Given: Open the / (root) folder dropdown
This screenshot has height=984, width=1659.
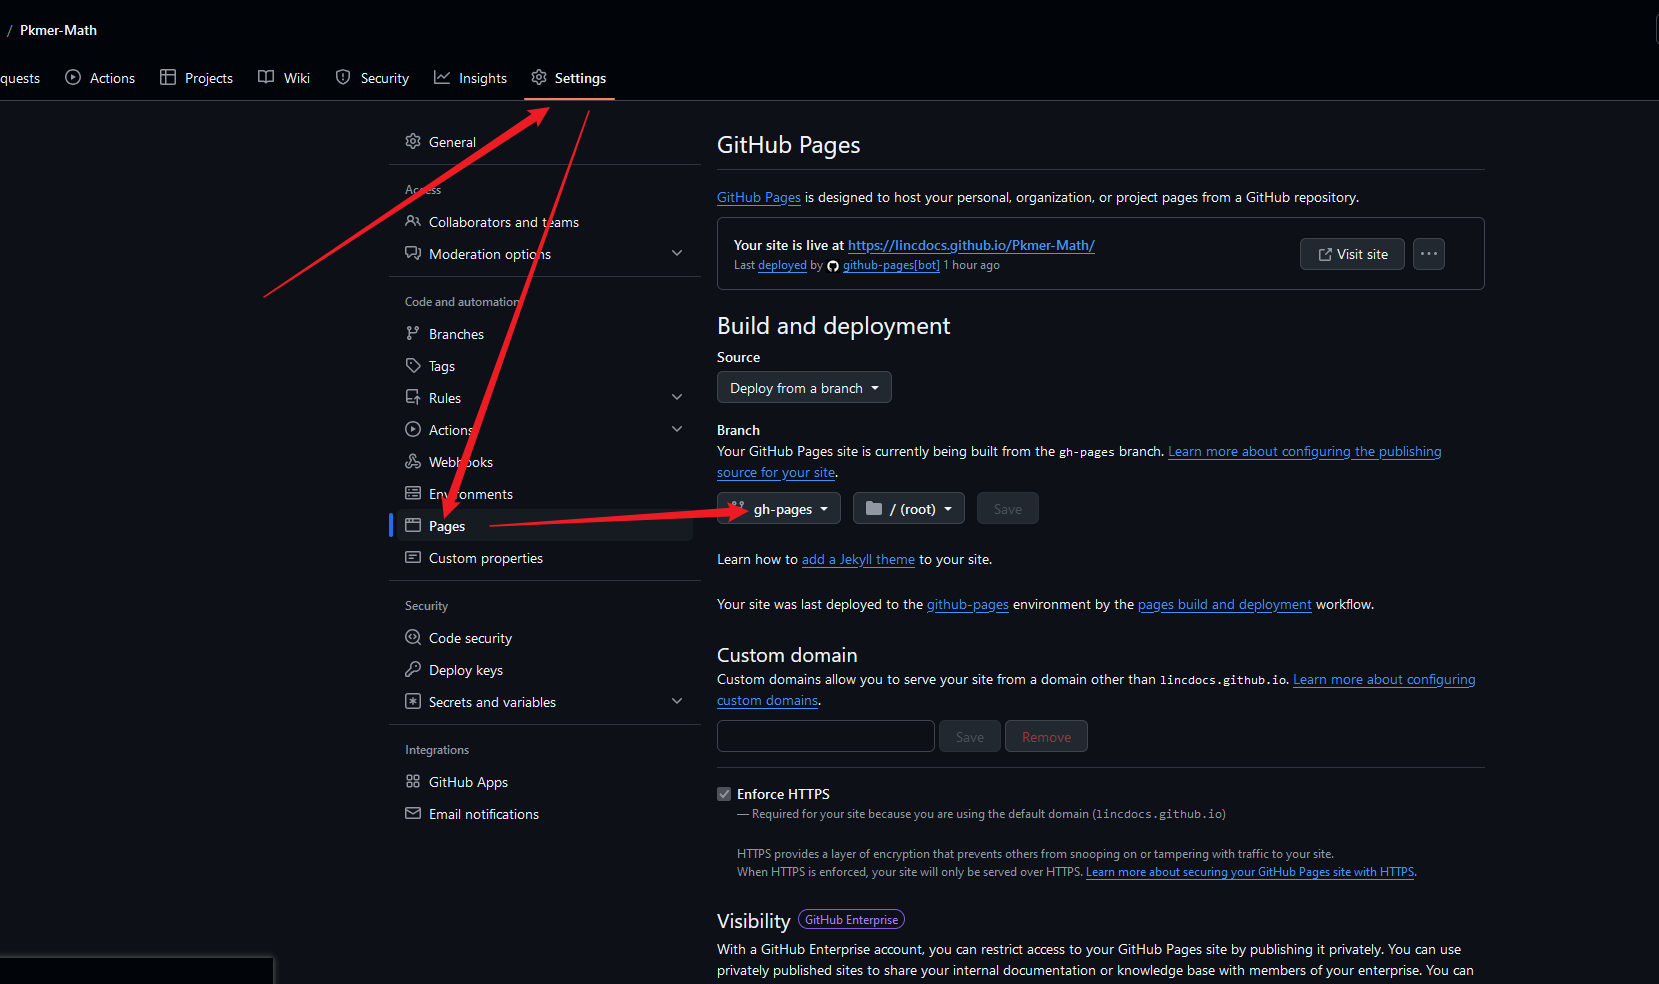Looking at the screenshot, I should [909, 508].
